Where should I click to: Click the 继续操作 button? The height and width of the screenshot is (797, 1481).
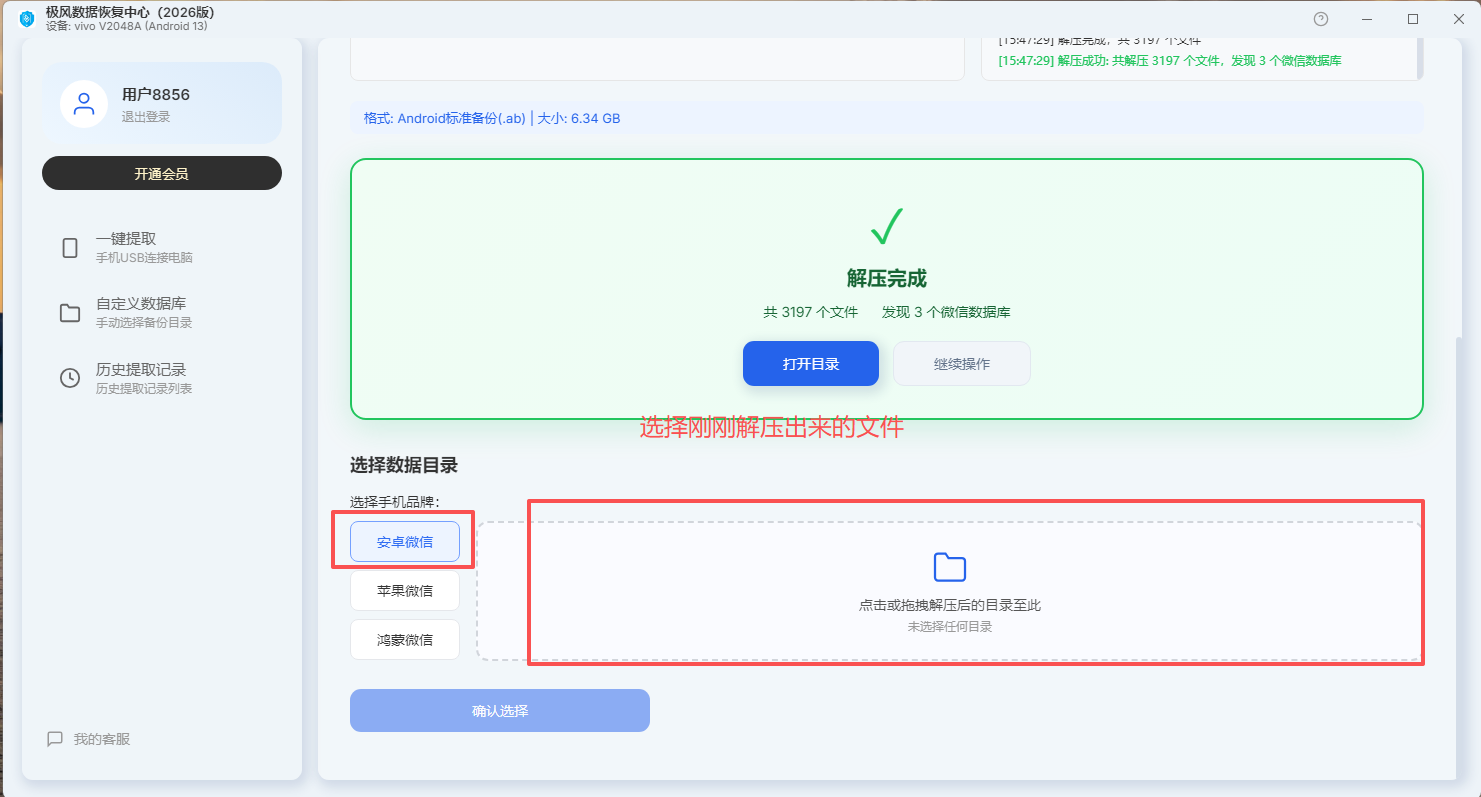pos(962,363)
